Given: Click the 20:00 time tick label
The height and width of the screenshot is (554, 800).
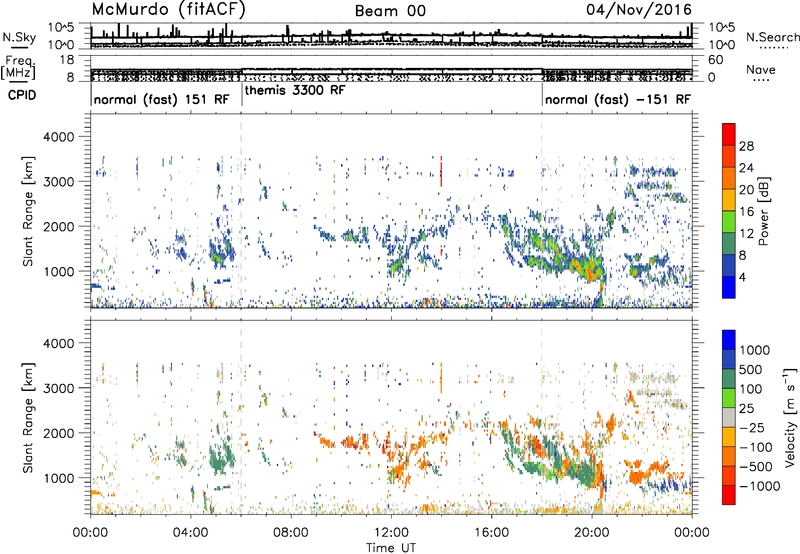Looking at the screenshot, I should [592, 533].
